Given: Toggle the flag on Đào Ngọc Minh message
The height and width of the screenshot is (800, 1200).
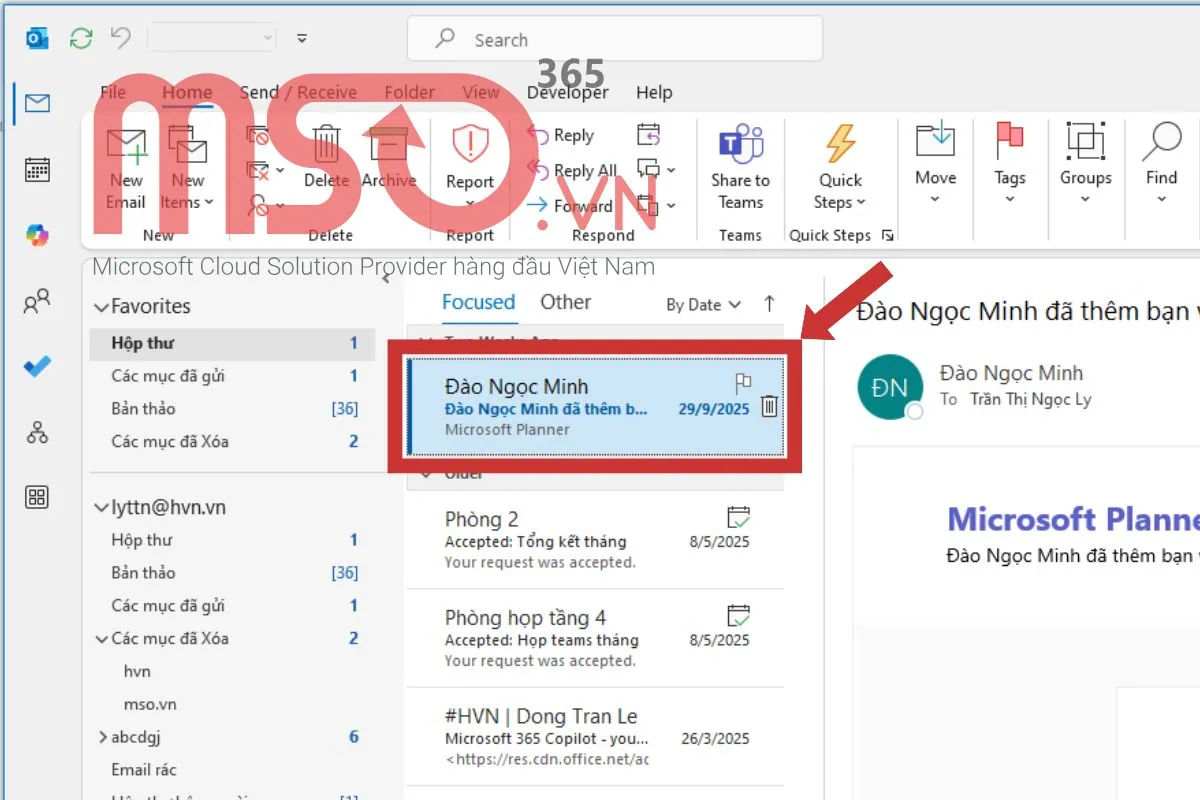Looking at the screenshot, I should [743, 383].
